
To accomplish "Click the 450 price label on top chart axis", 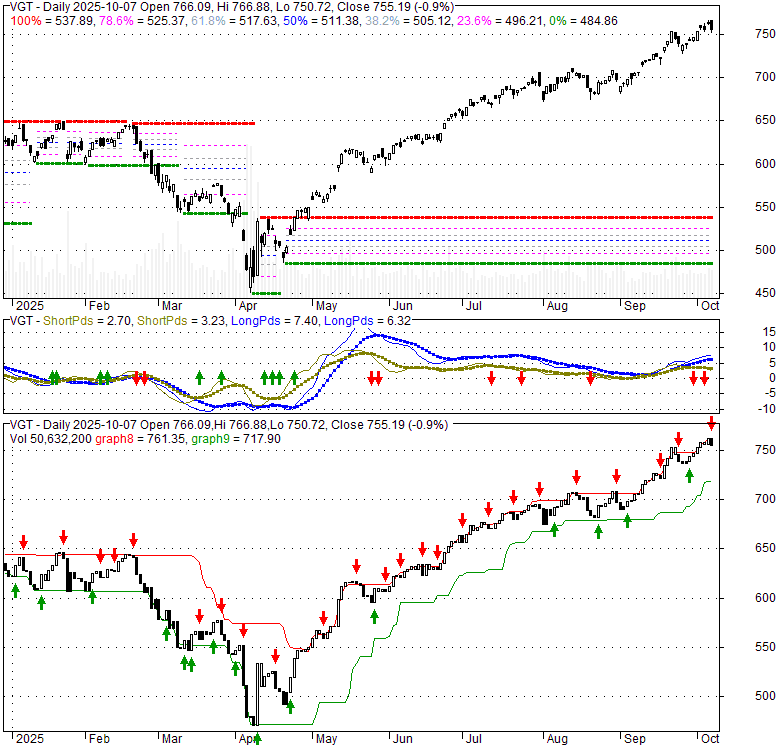I will click(765, 293).
